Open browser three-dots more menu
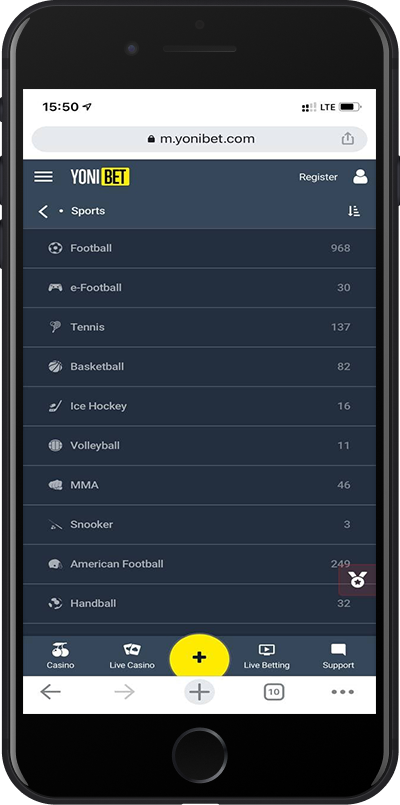Screen dimensions: 400x805 tap(342, 692)
